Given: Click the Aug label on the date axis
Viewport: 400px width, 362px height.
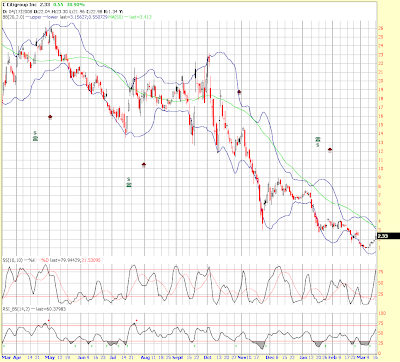Looking at the screenshot, I should point(146,358).
